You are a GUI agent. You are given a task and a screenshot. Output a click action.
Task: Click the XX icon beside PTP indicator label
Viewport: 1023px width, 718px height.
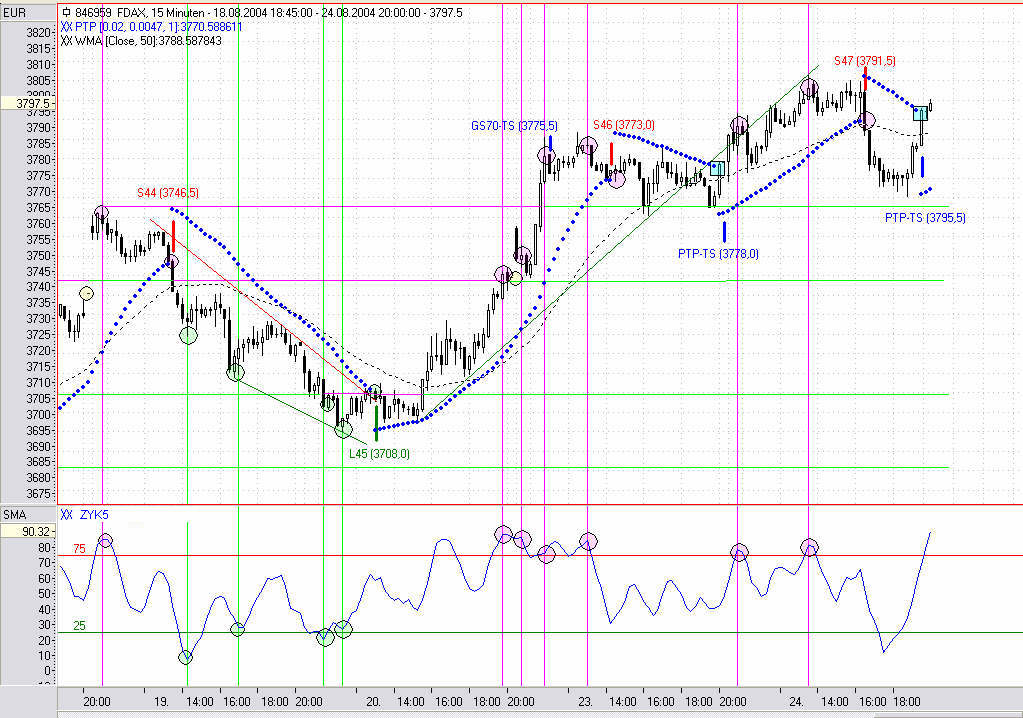[x=67, y=27]
